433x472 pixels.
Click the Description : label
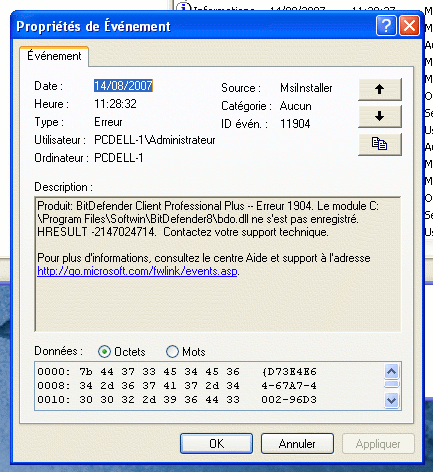pyautogui.click(x=63, y=187)
